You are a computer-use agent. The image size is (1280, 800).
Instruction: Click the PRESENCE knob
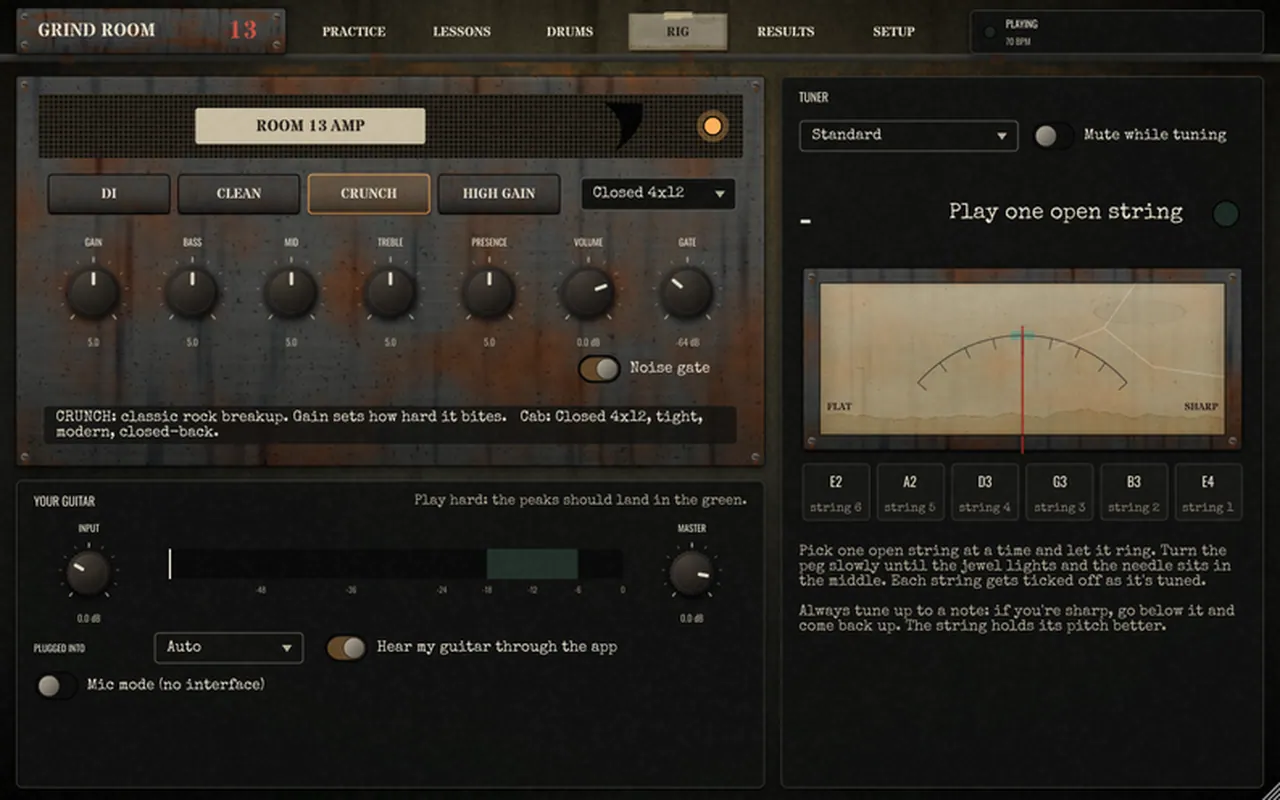click(x=489, y=293)
